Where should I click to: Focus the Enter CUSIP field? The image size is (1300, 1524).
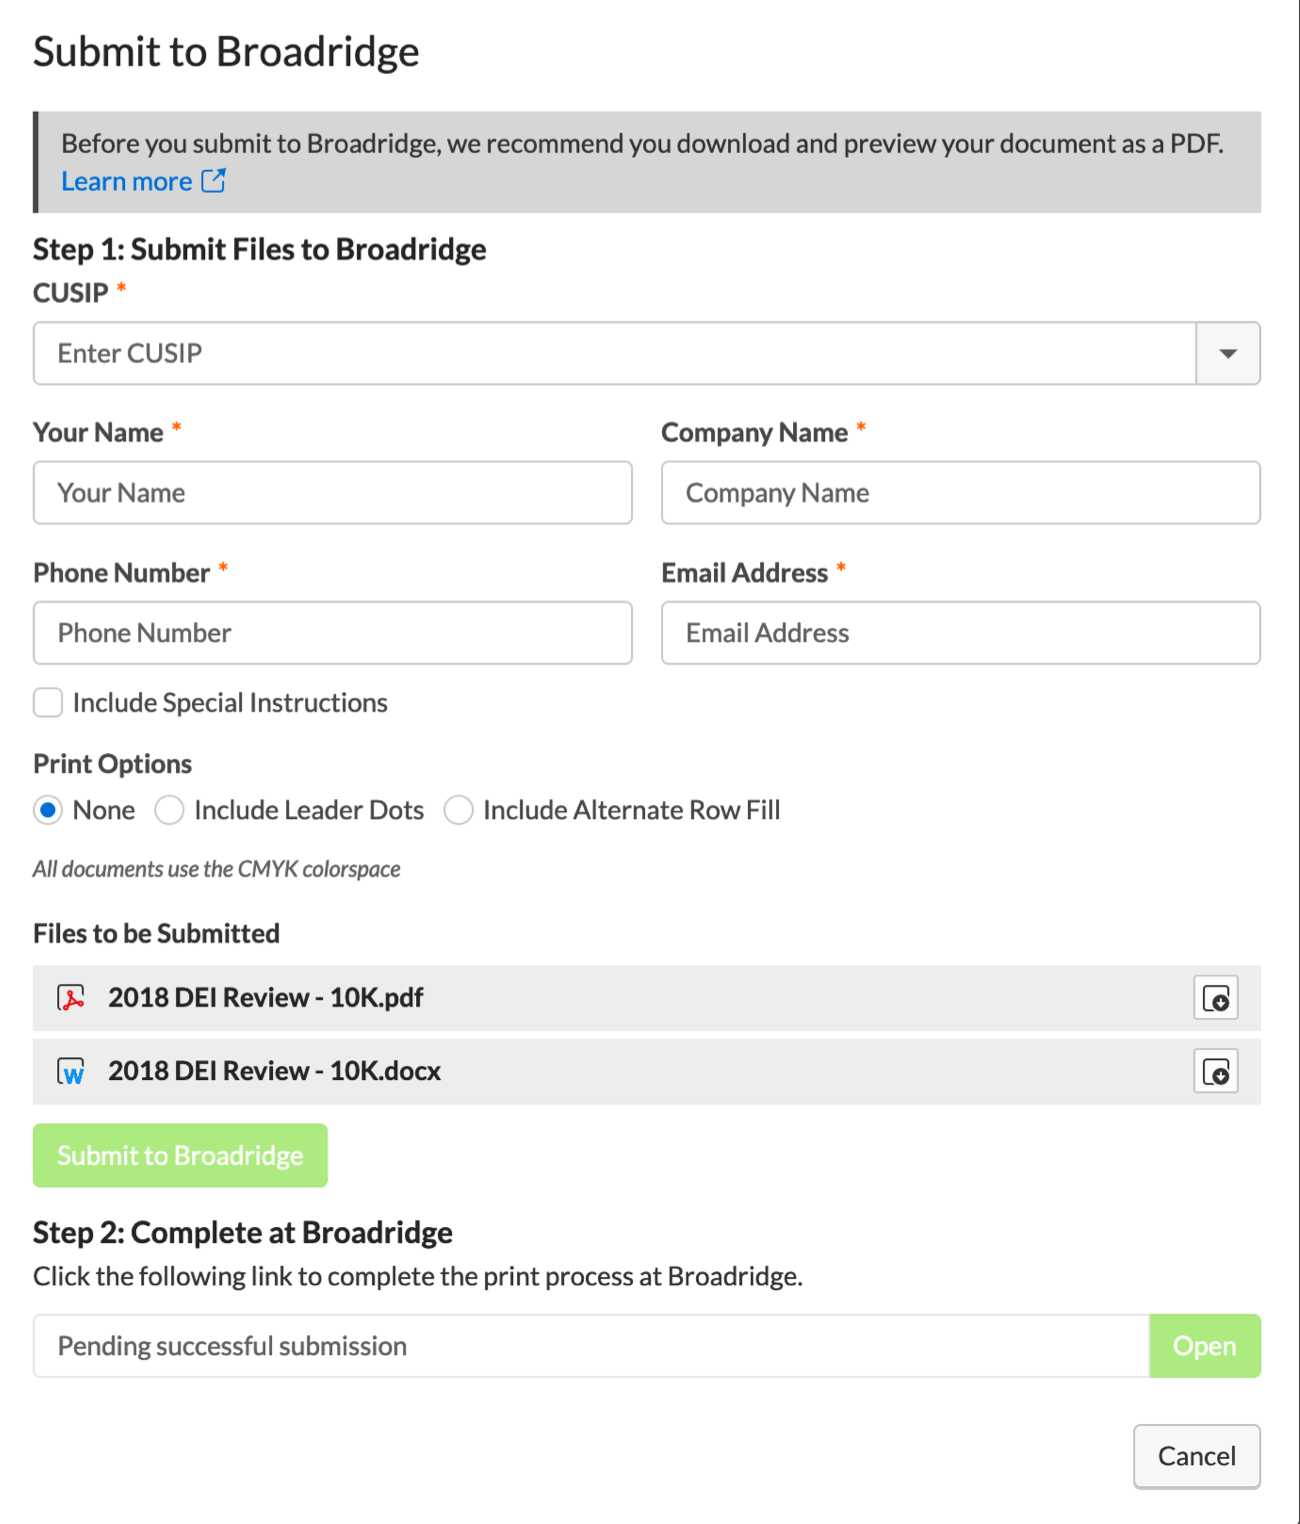[615, 353]
